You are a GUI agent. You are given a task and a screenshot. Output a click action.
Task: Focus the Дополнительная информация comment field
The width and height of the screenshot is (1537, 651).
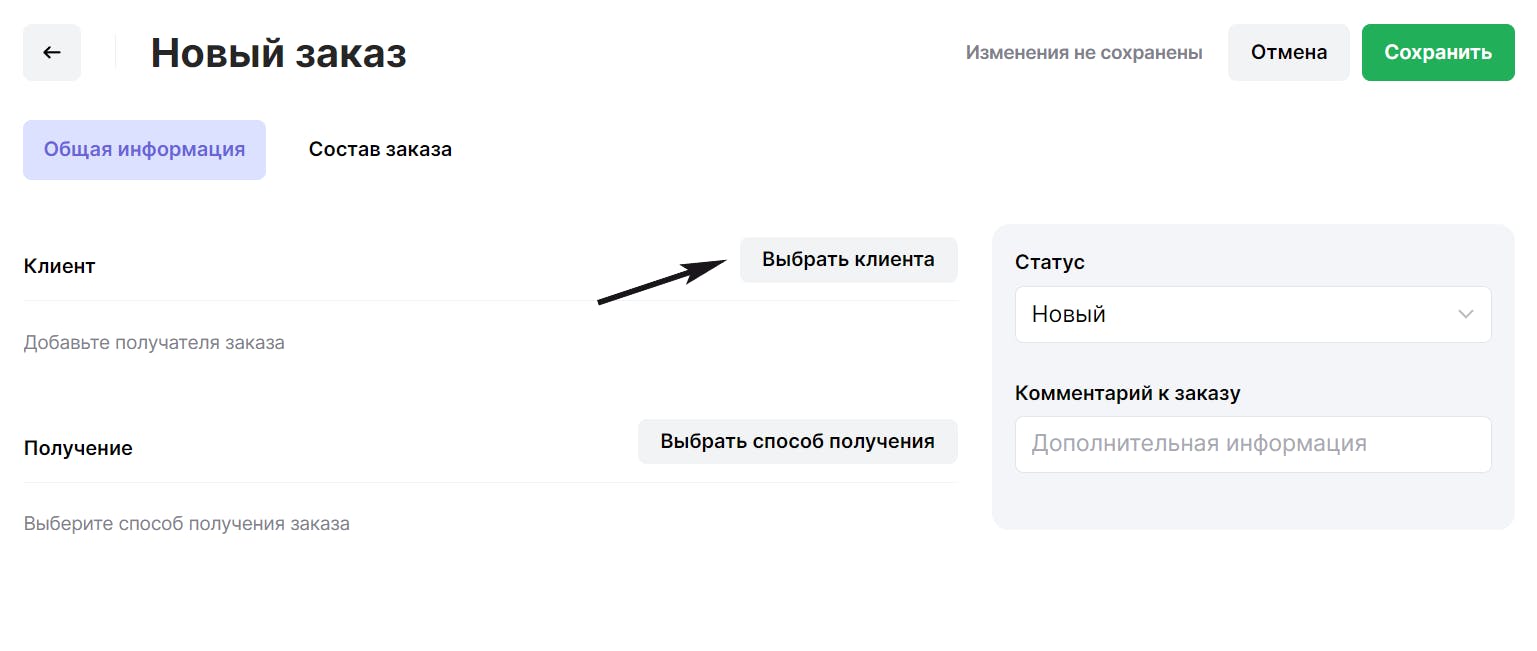pyautogui.click(x=1252, y=444)
